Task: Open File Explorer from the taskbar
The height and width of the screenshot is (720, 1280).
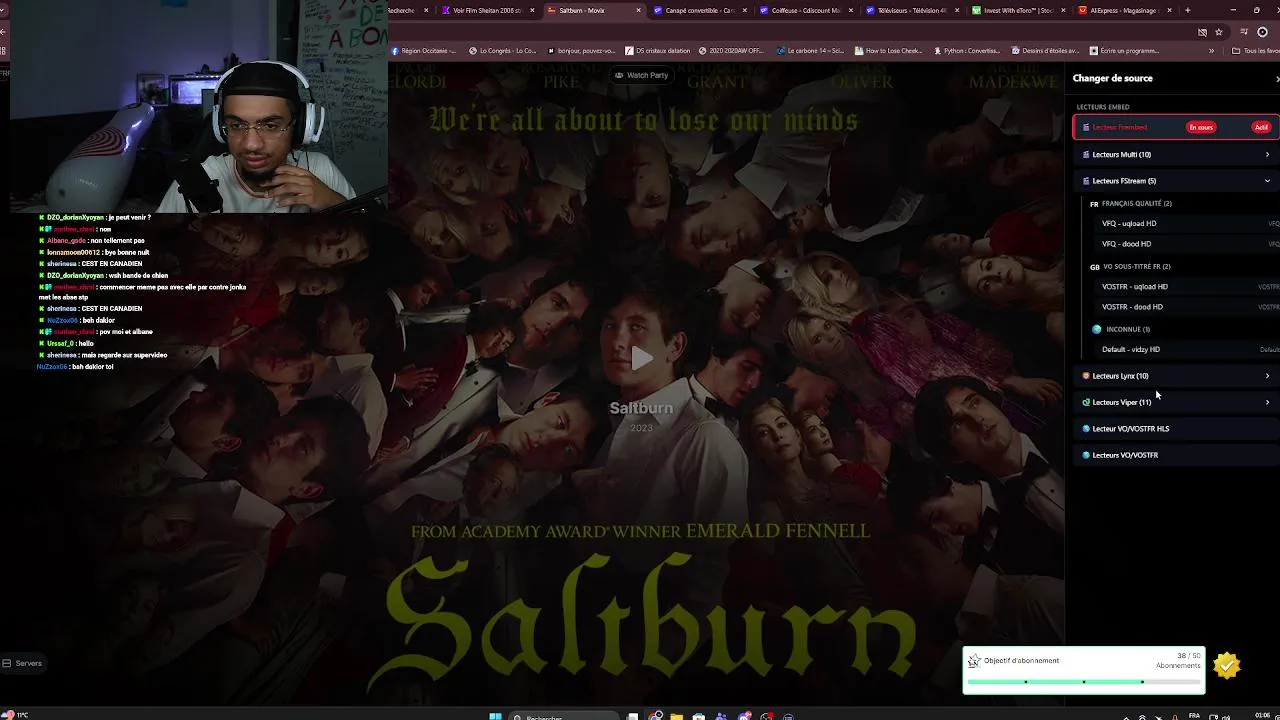Action: pos(677,716)
